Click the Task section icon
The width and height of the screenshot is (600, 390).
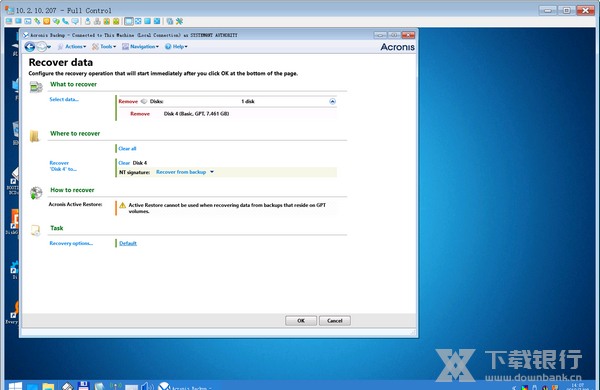[35, 230]
